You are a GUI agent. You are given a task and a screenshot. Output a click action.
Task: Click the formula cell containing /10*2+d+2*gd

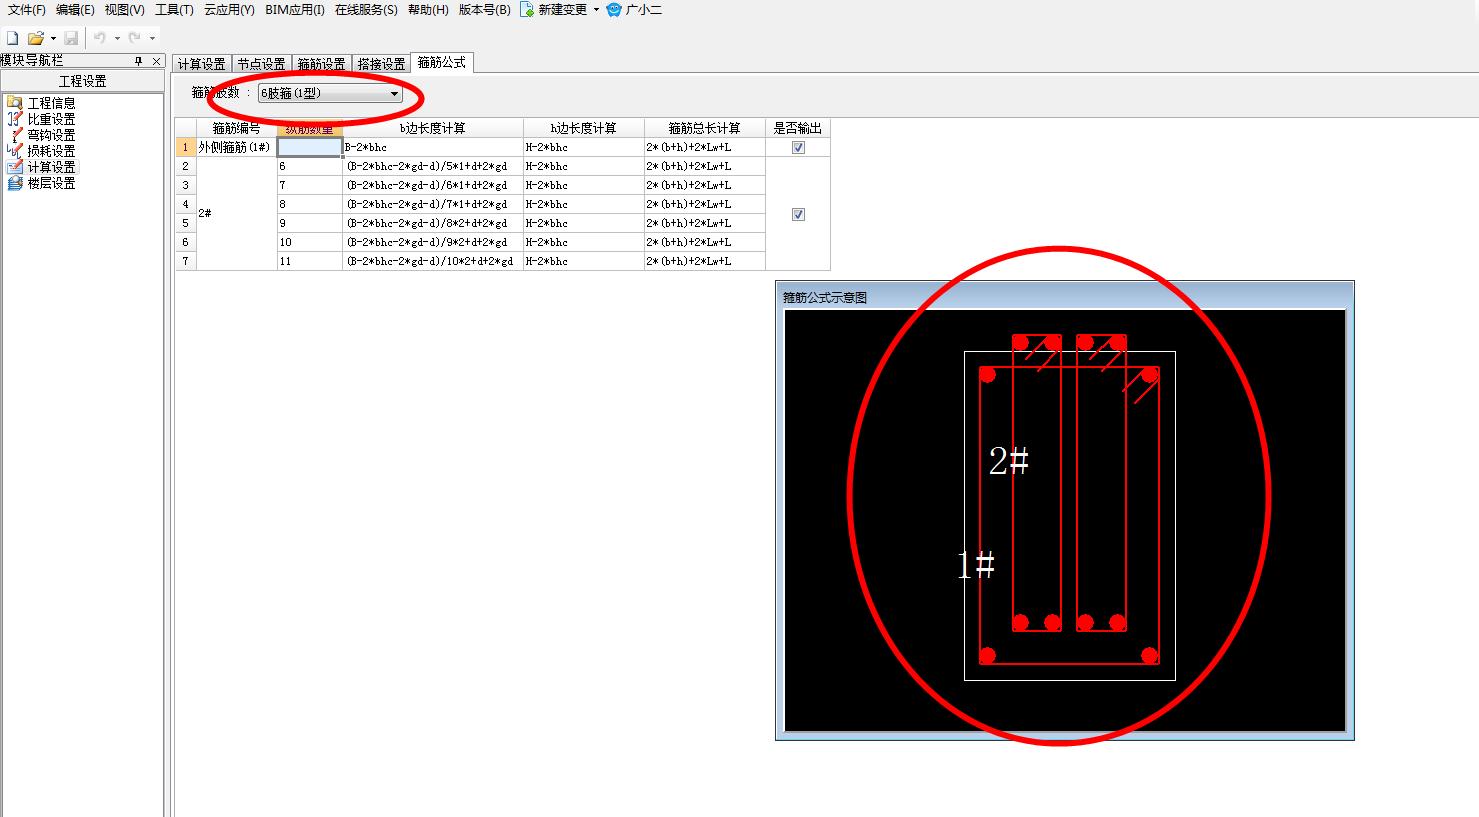point(433,261)
